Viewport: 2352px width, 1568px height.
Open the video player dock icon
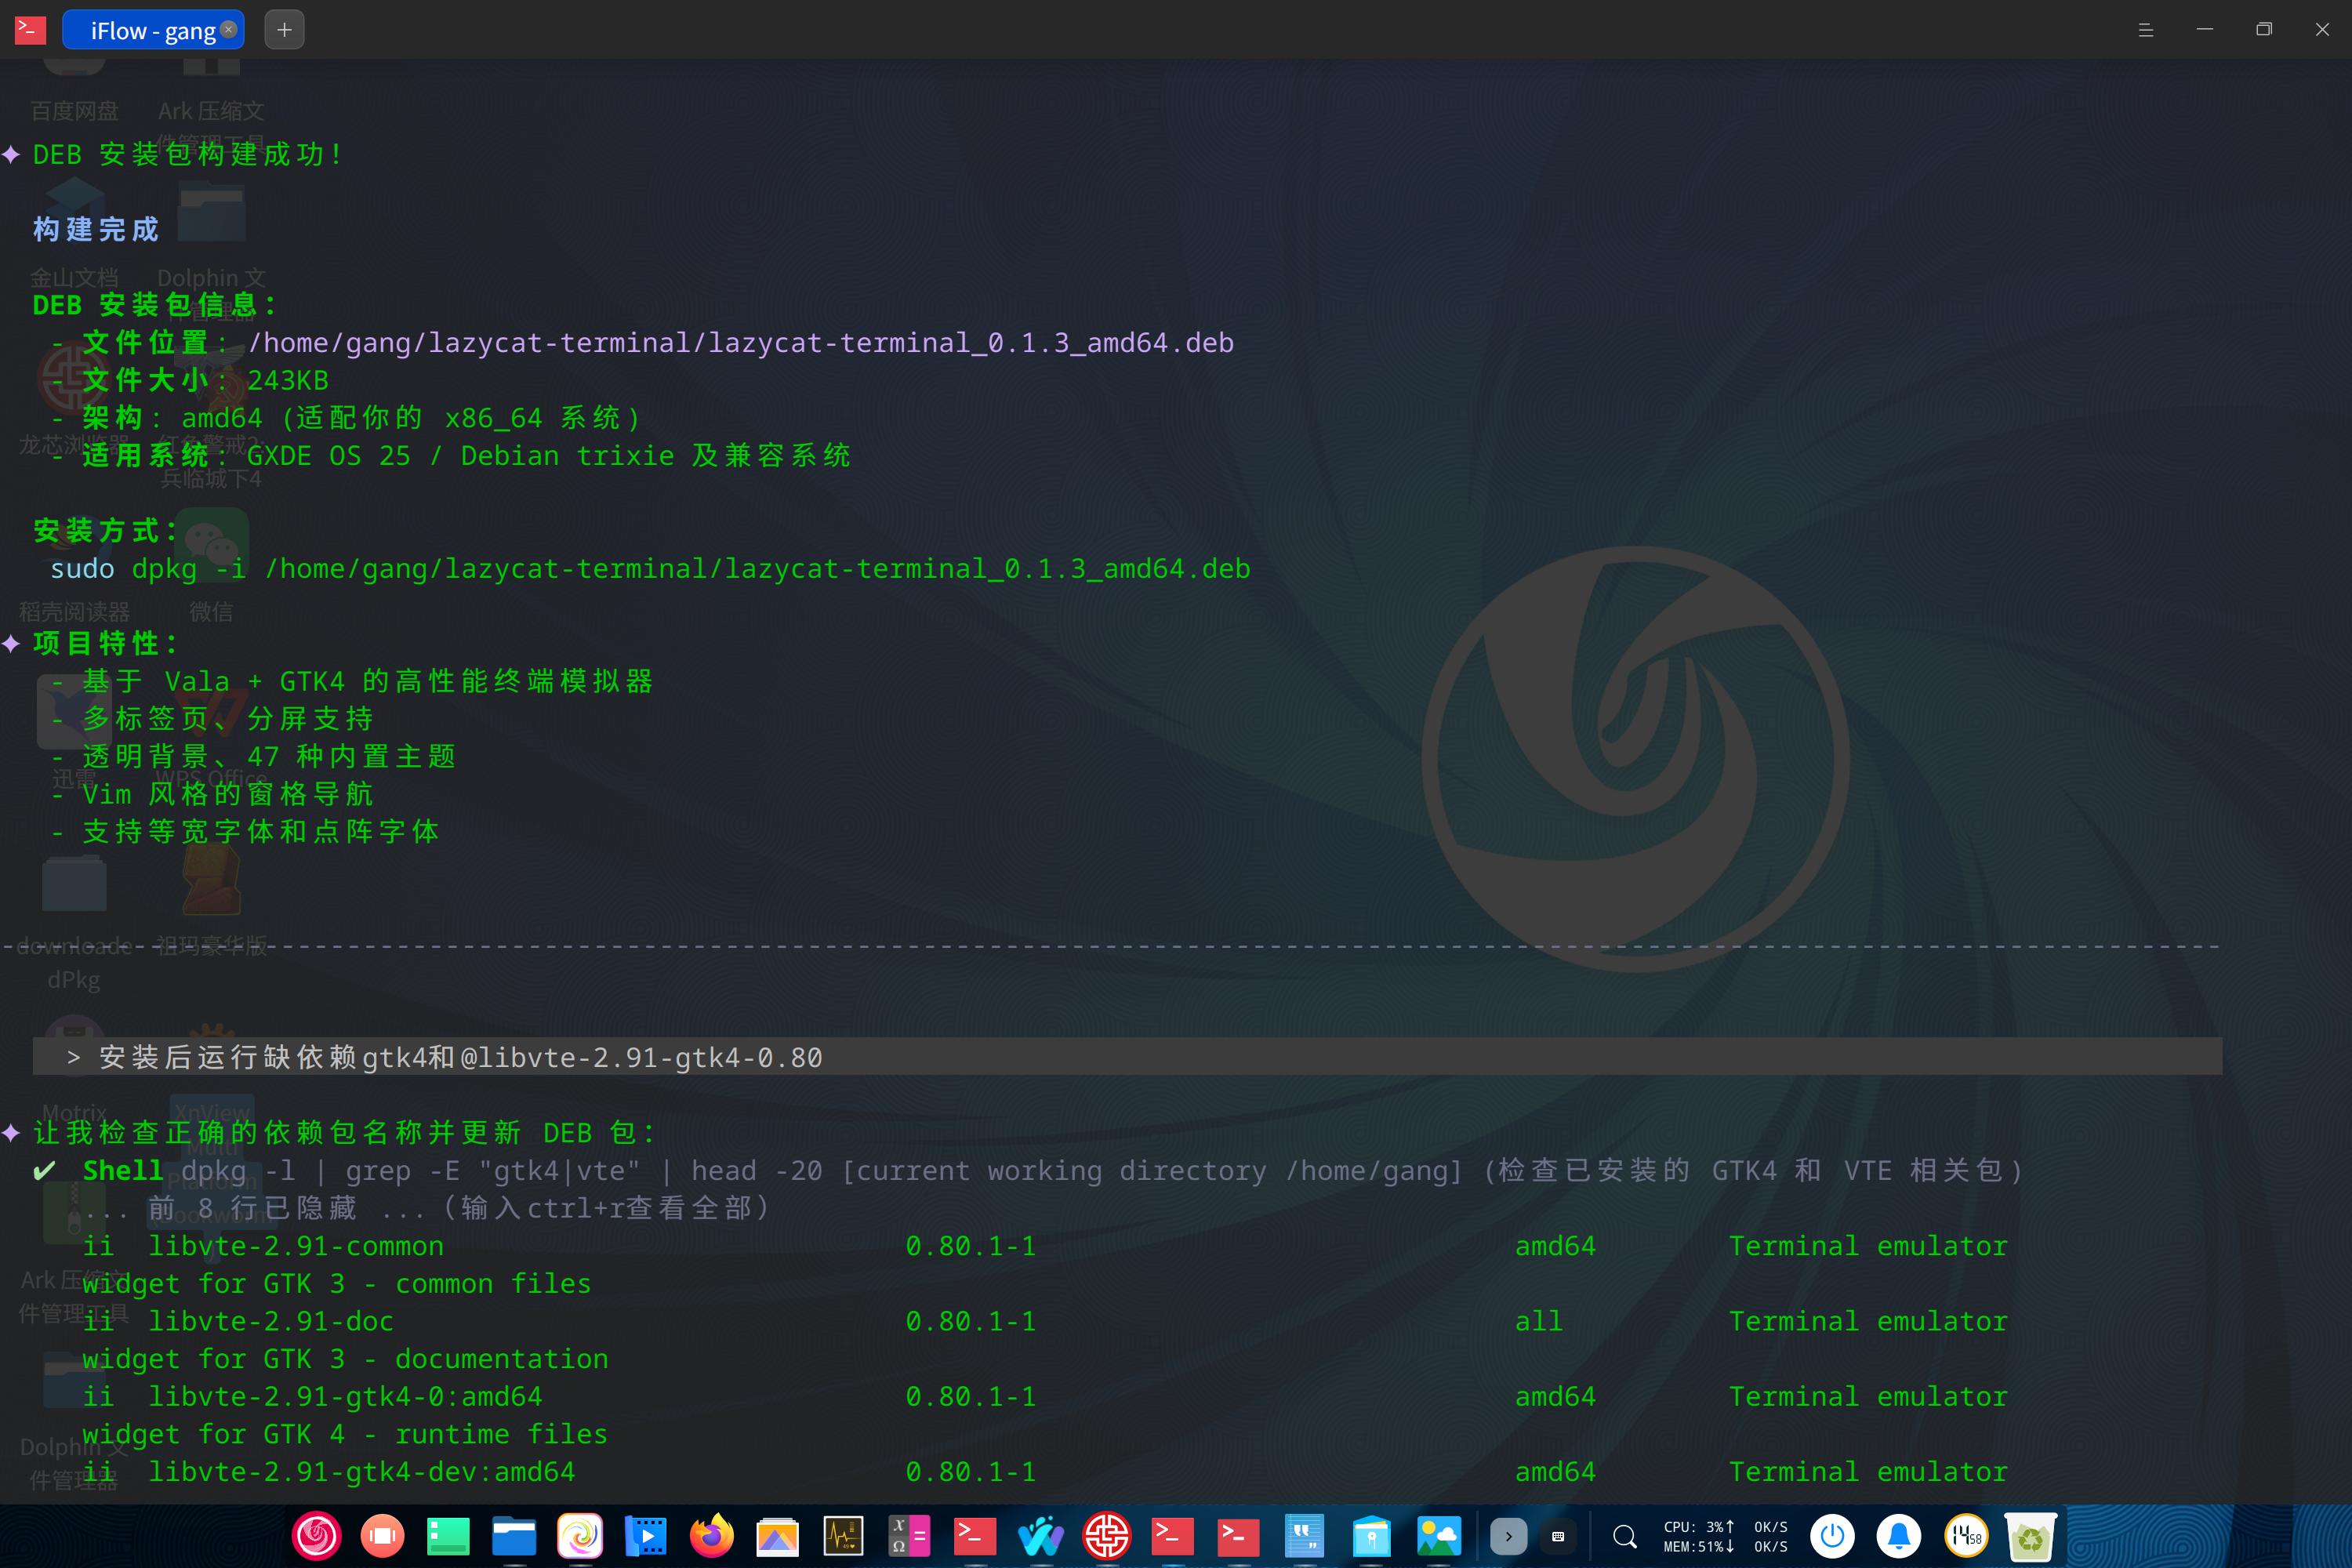646,1535
